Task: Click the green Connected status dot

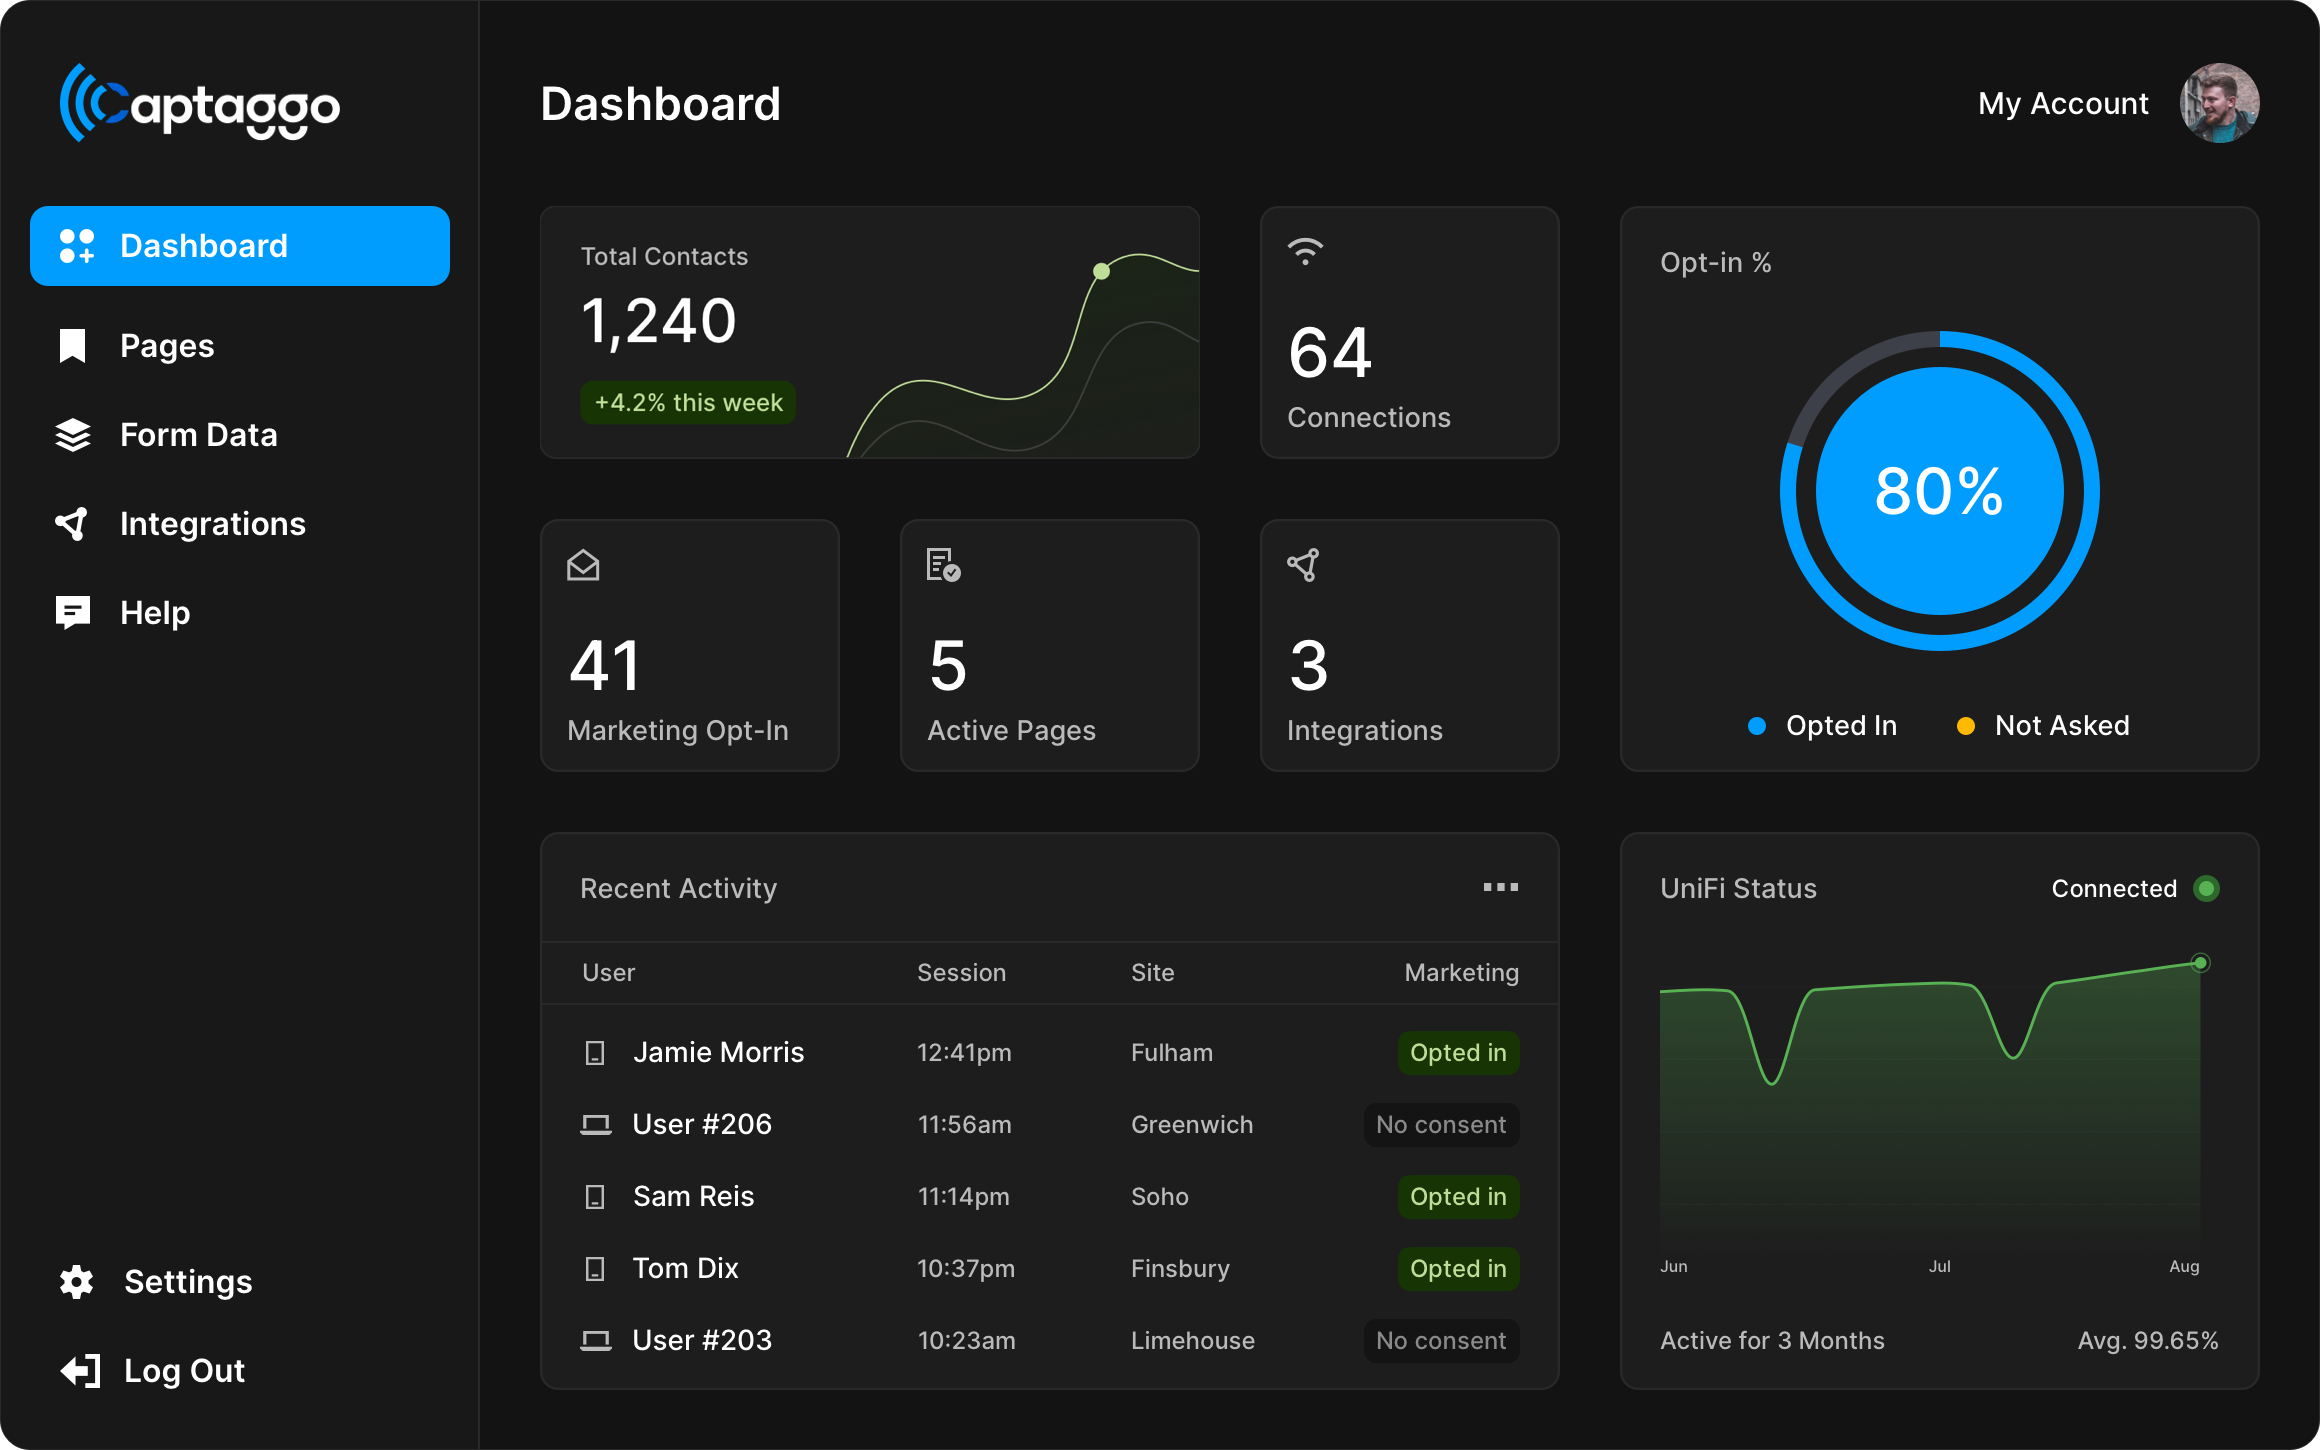Action: click(x=2206, y=889)
